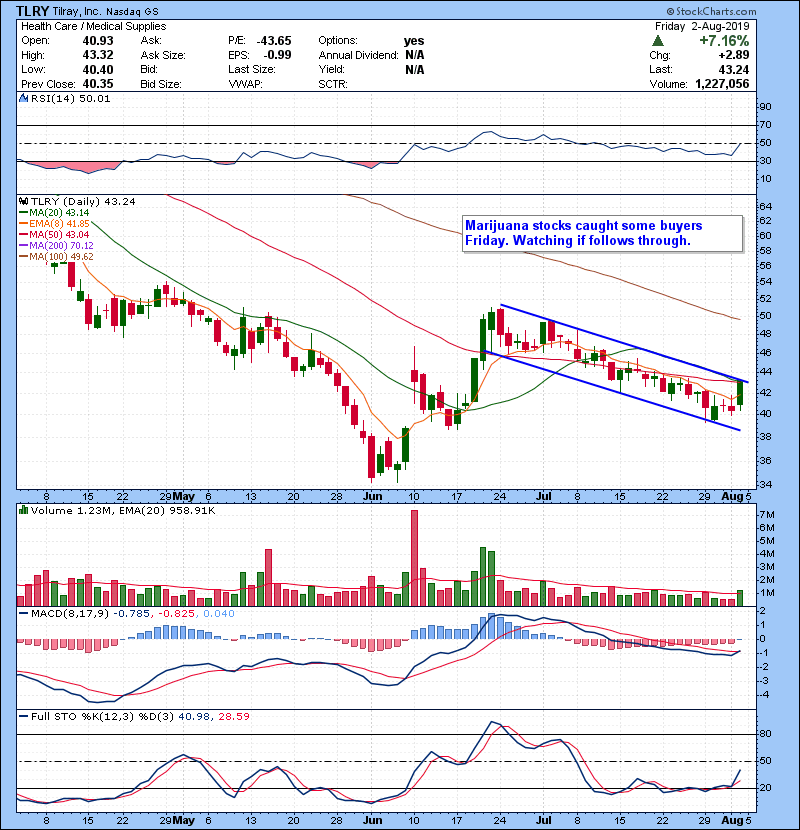
Task: Click the +7.16% percent change
Action: click(x=724, y=41)
